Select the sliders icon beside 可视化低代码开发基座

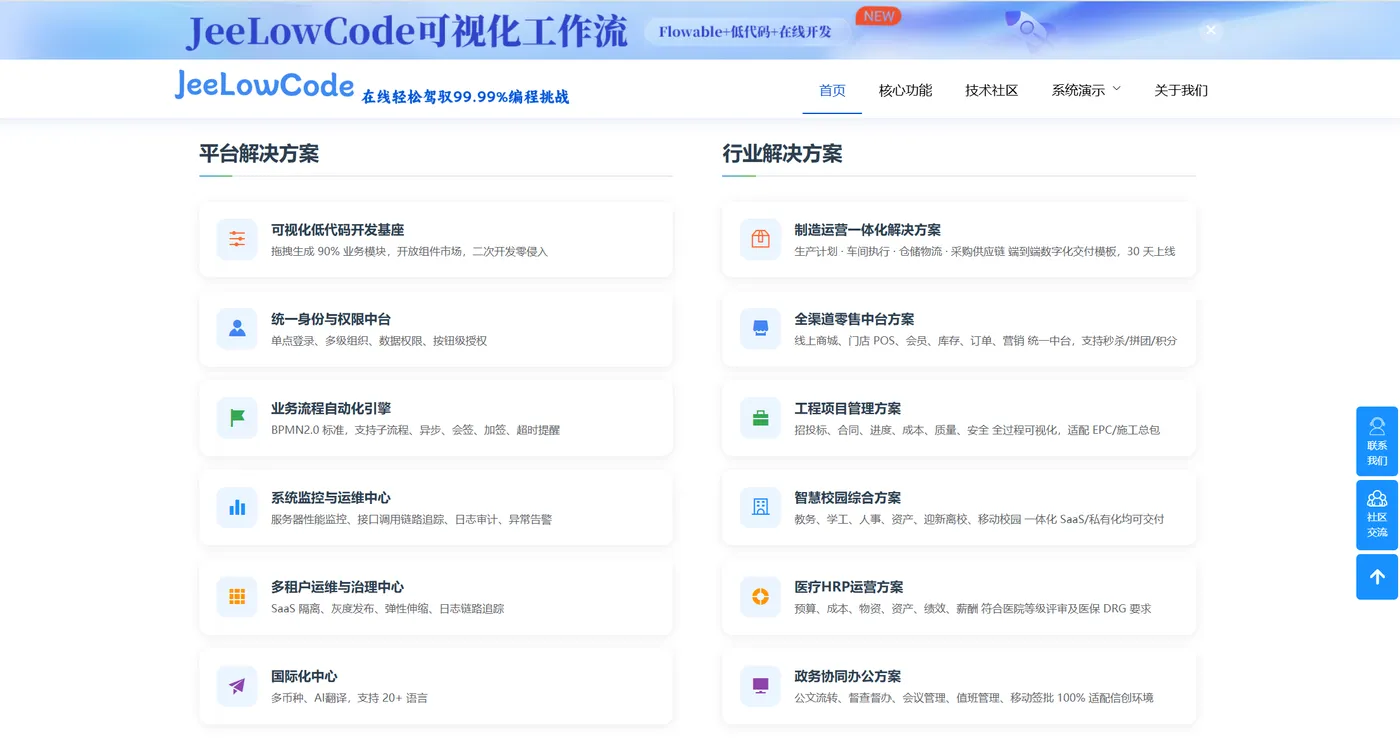pyautogui.click(x=236, y=239)
